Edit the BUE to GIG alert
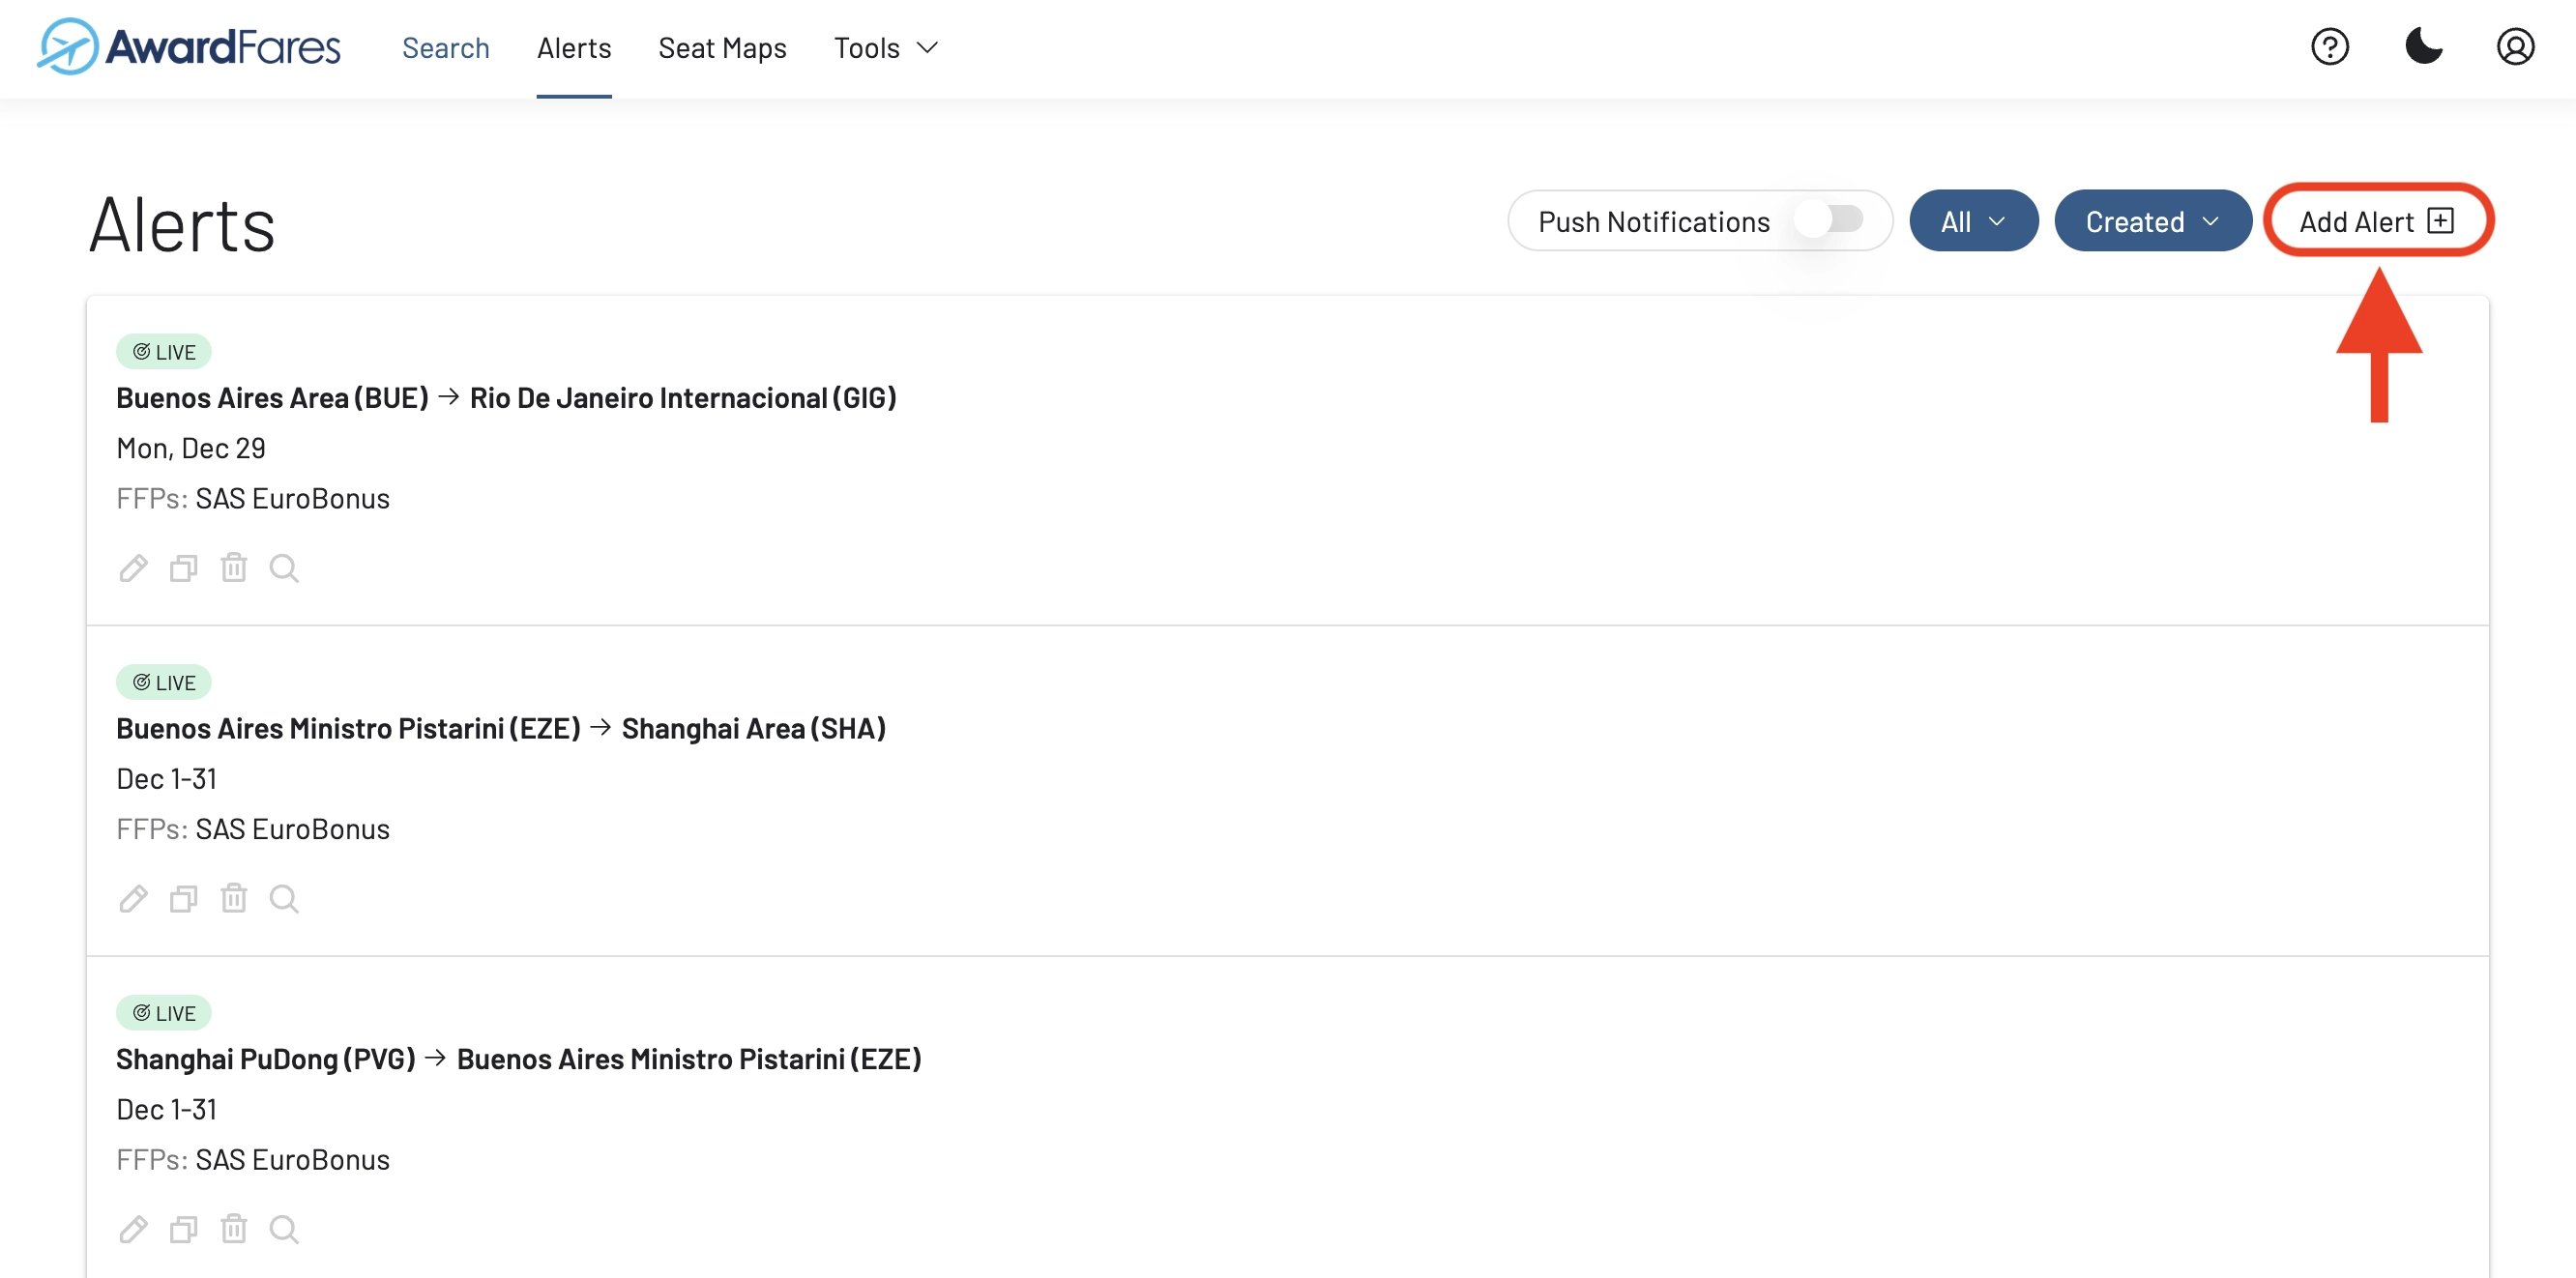Image resolution: width=2576 pixels, height=1278 pixels. coord(133,568)
